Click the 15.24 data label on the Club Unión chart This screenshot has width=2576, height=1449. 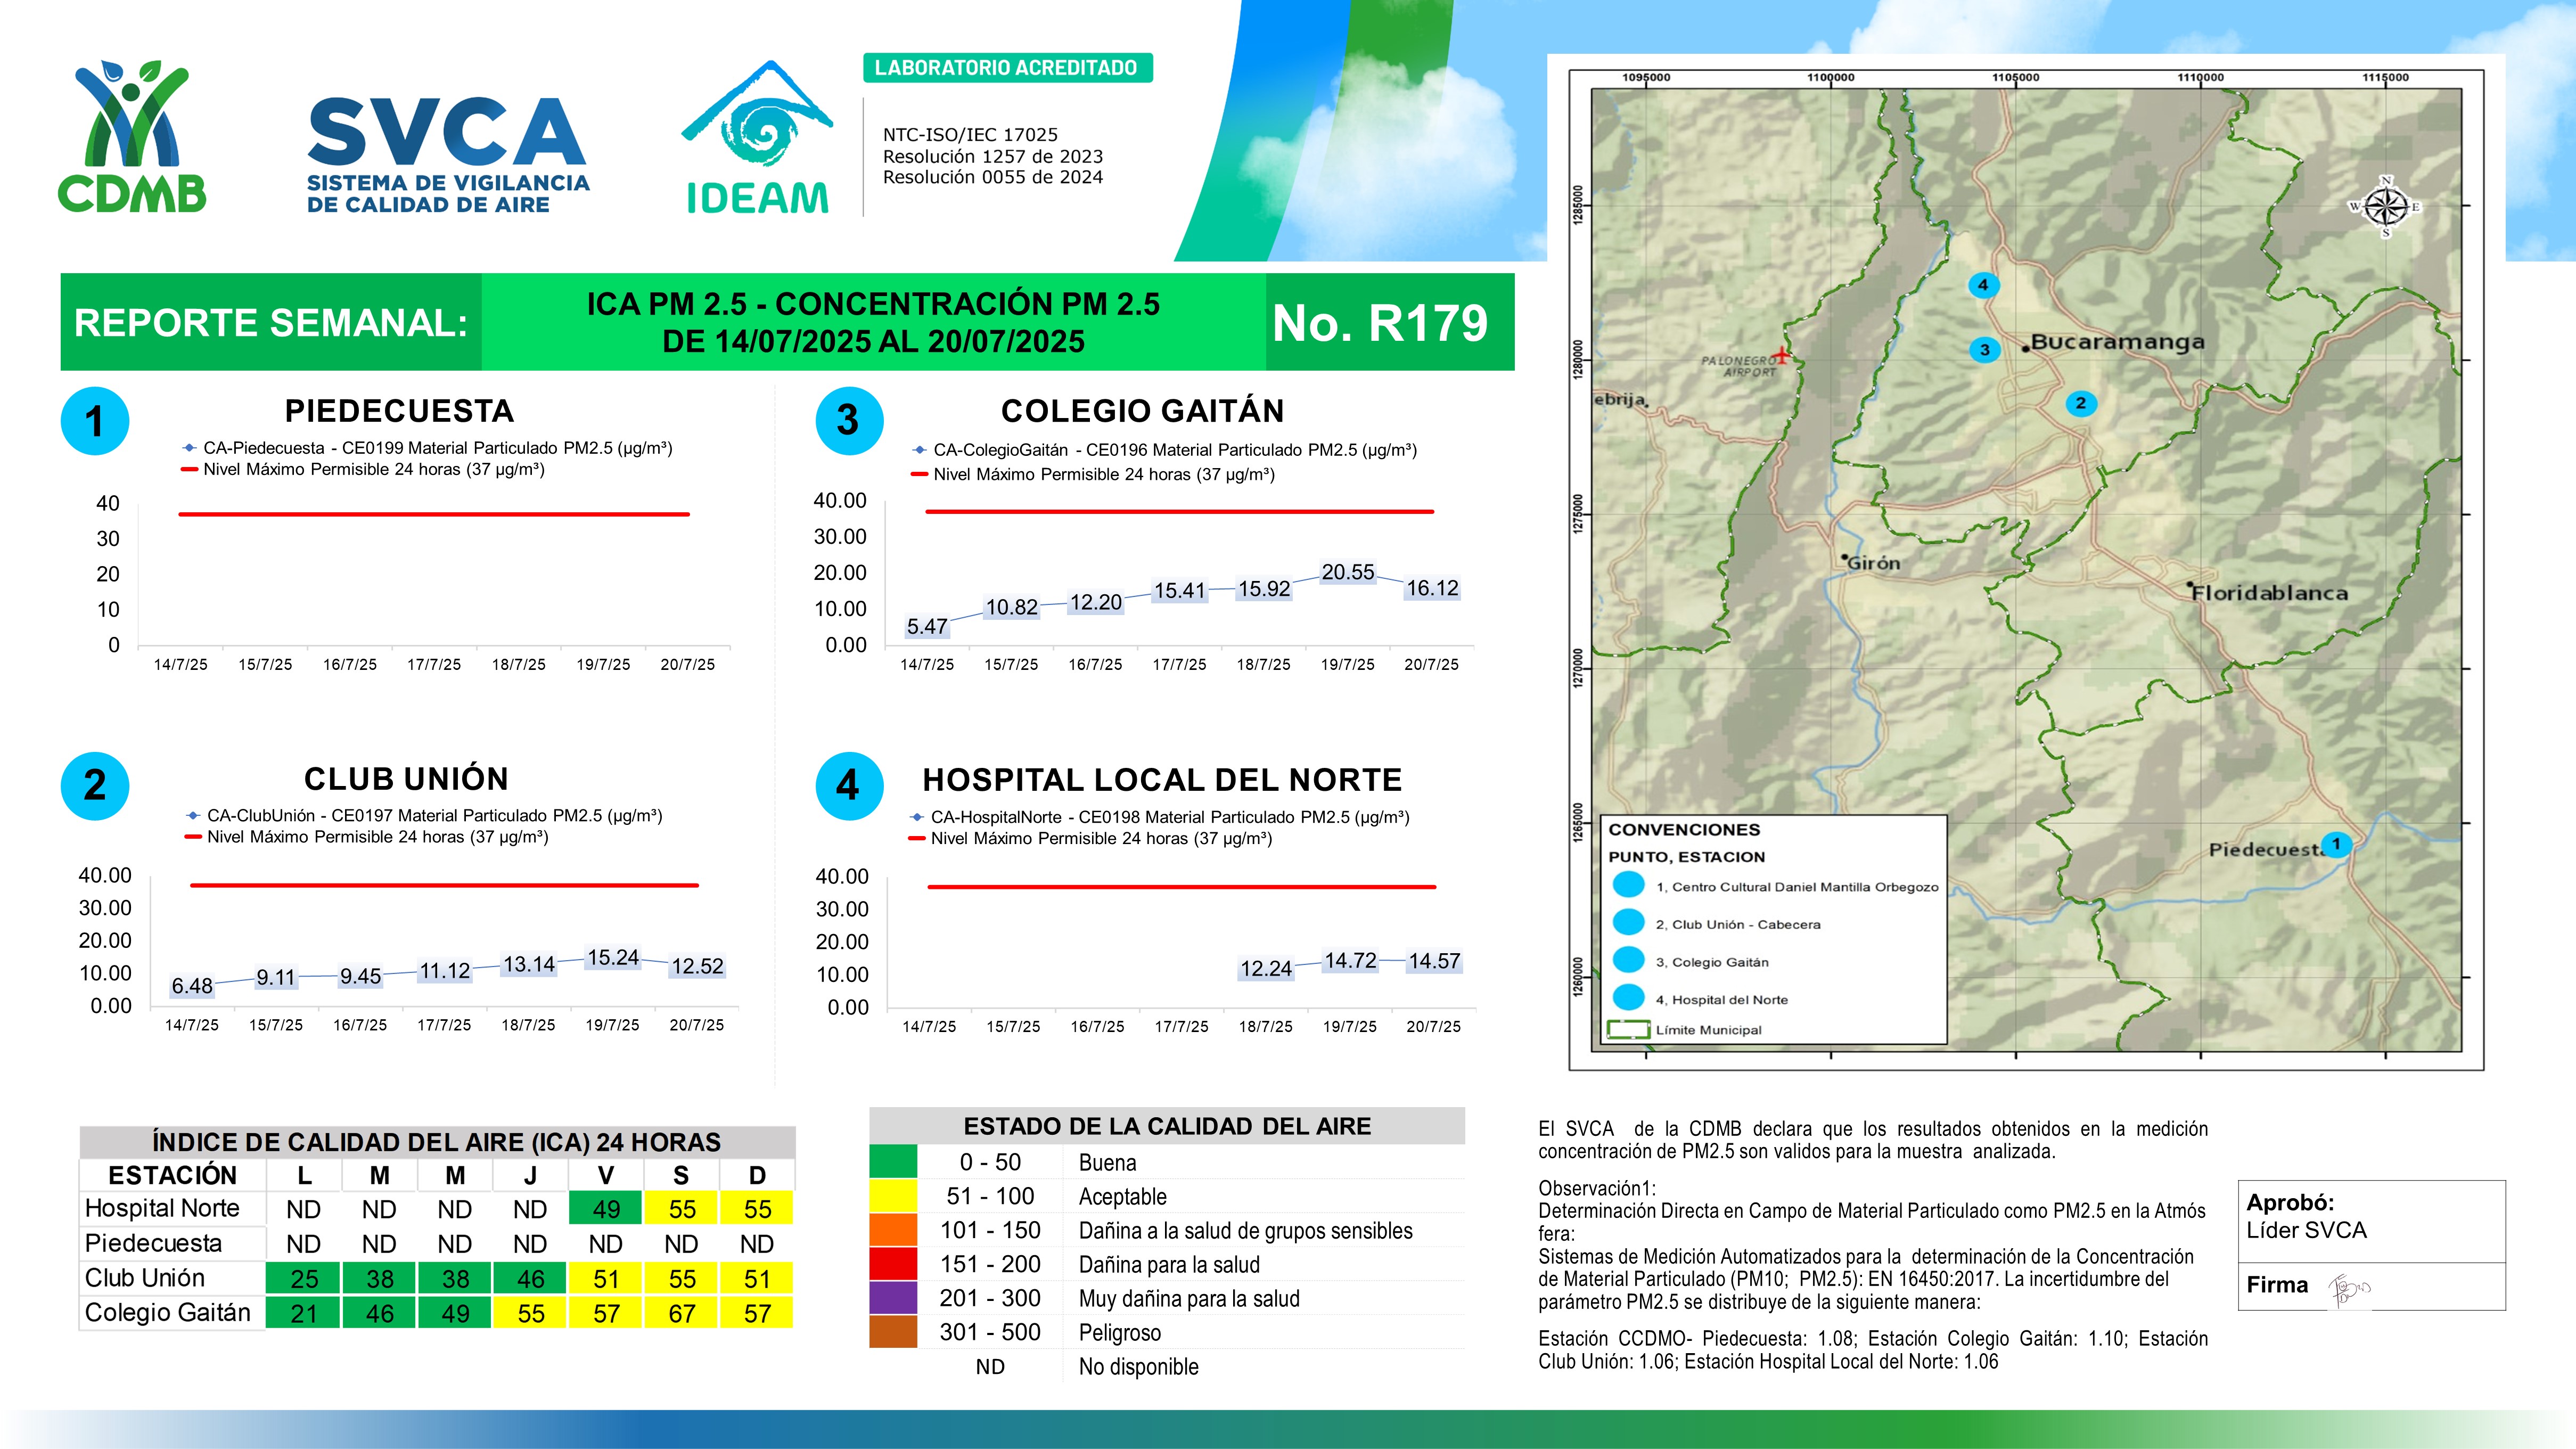pyautogui.click(x=612, y=957)
